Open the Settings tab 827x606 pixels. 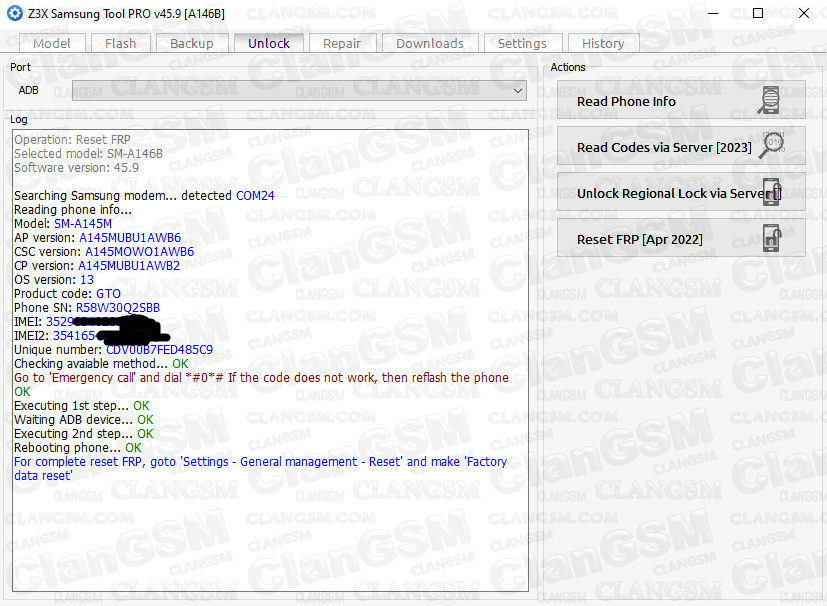click(x=522, y=43)
